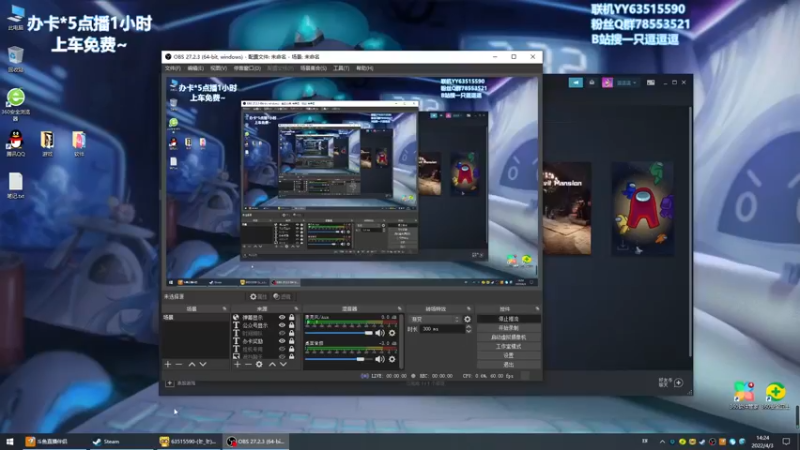
Task: Click the blue announcement icon in Steam window
Action: coord(576,83)
